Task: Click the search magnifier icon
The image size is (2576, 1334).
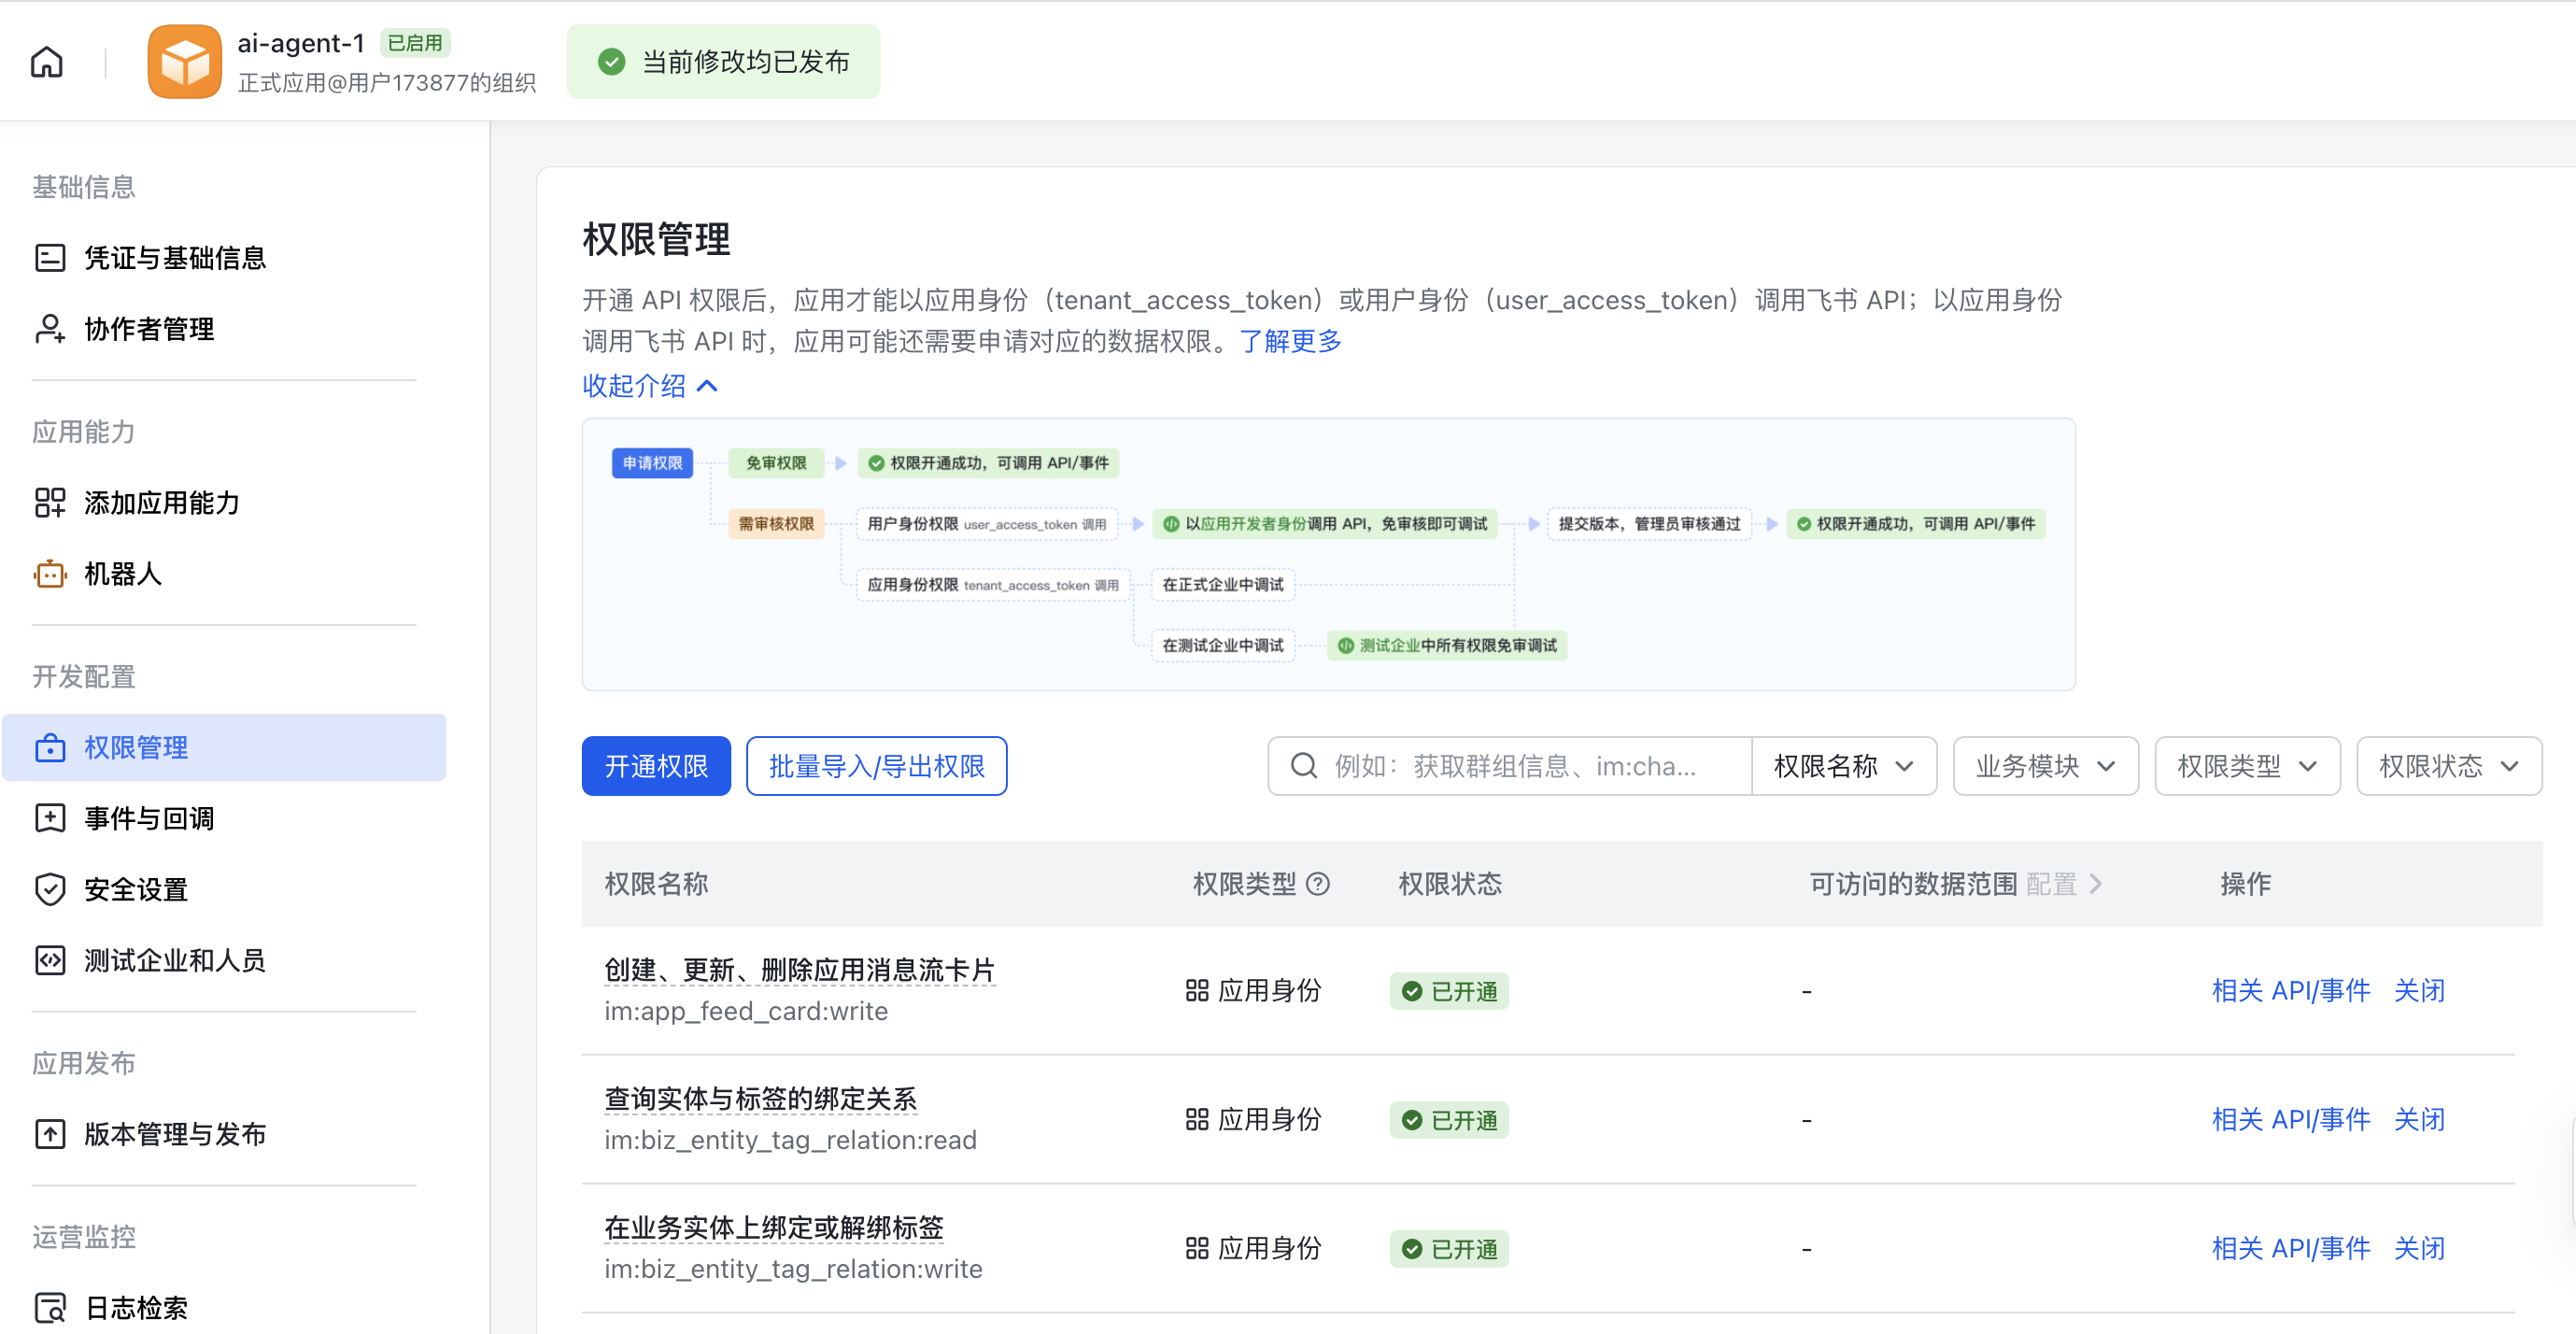Action: [1304, 766]
